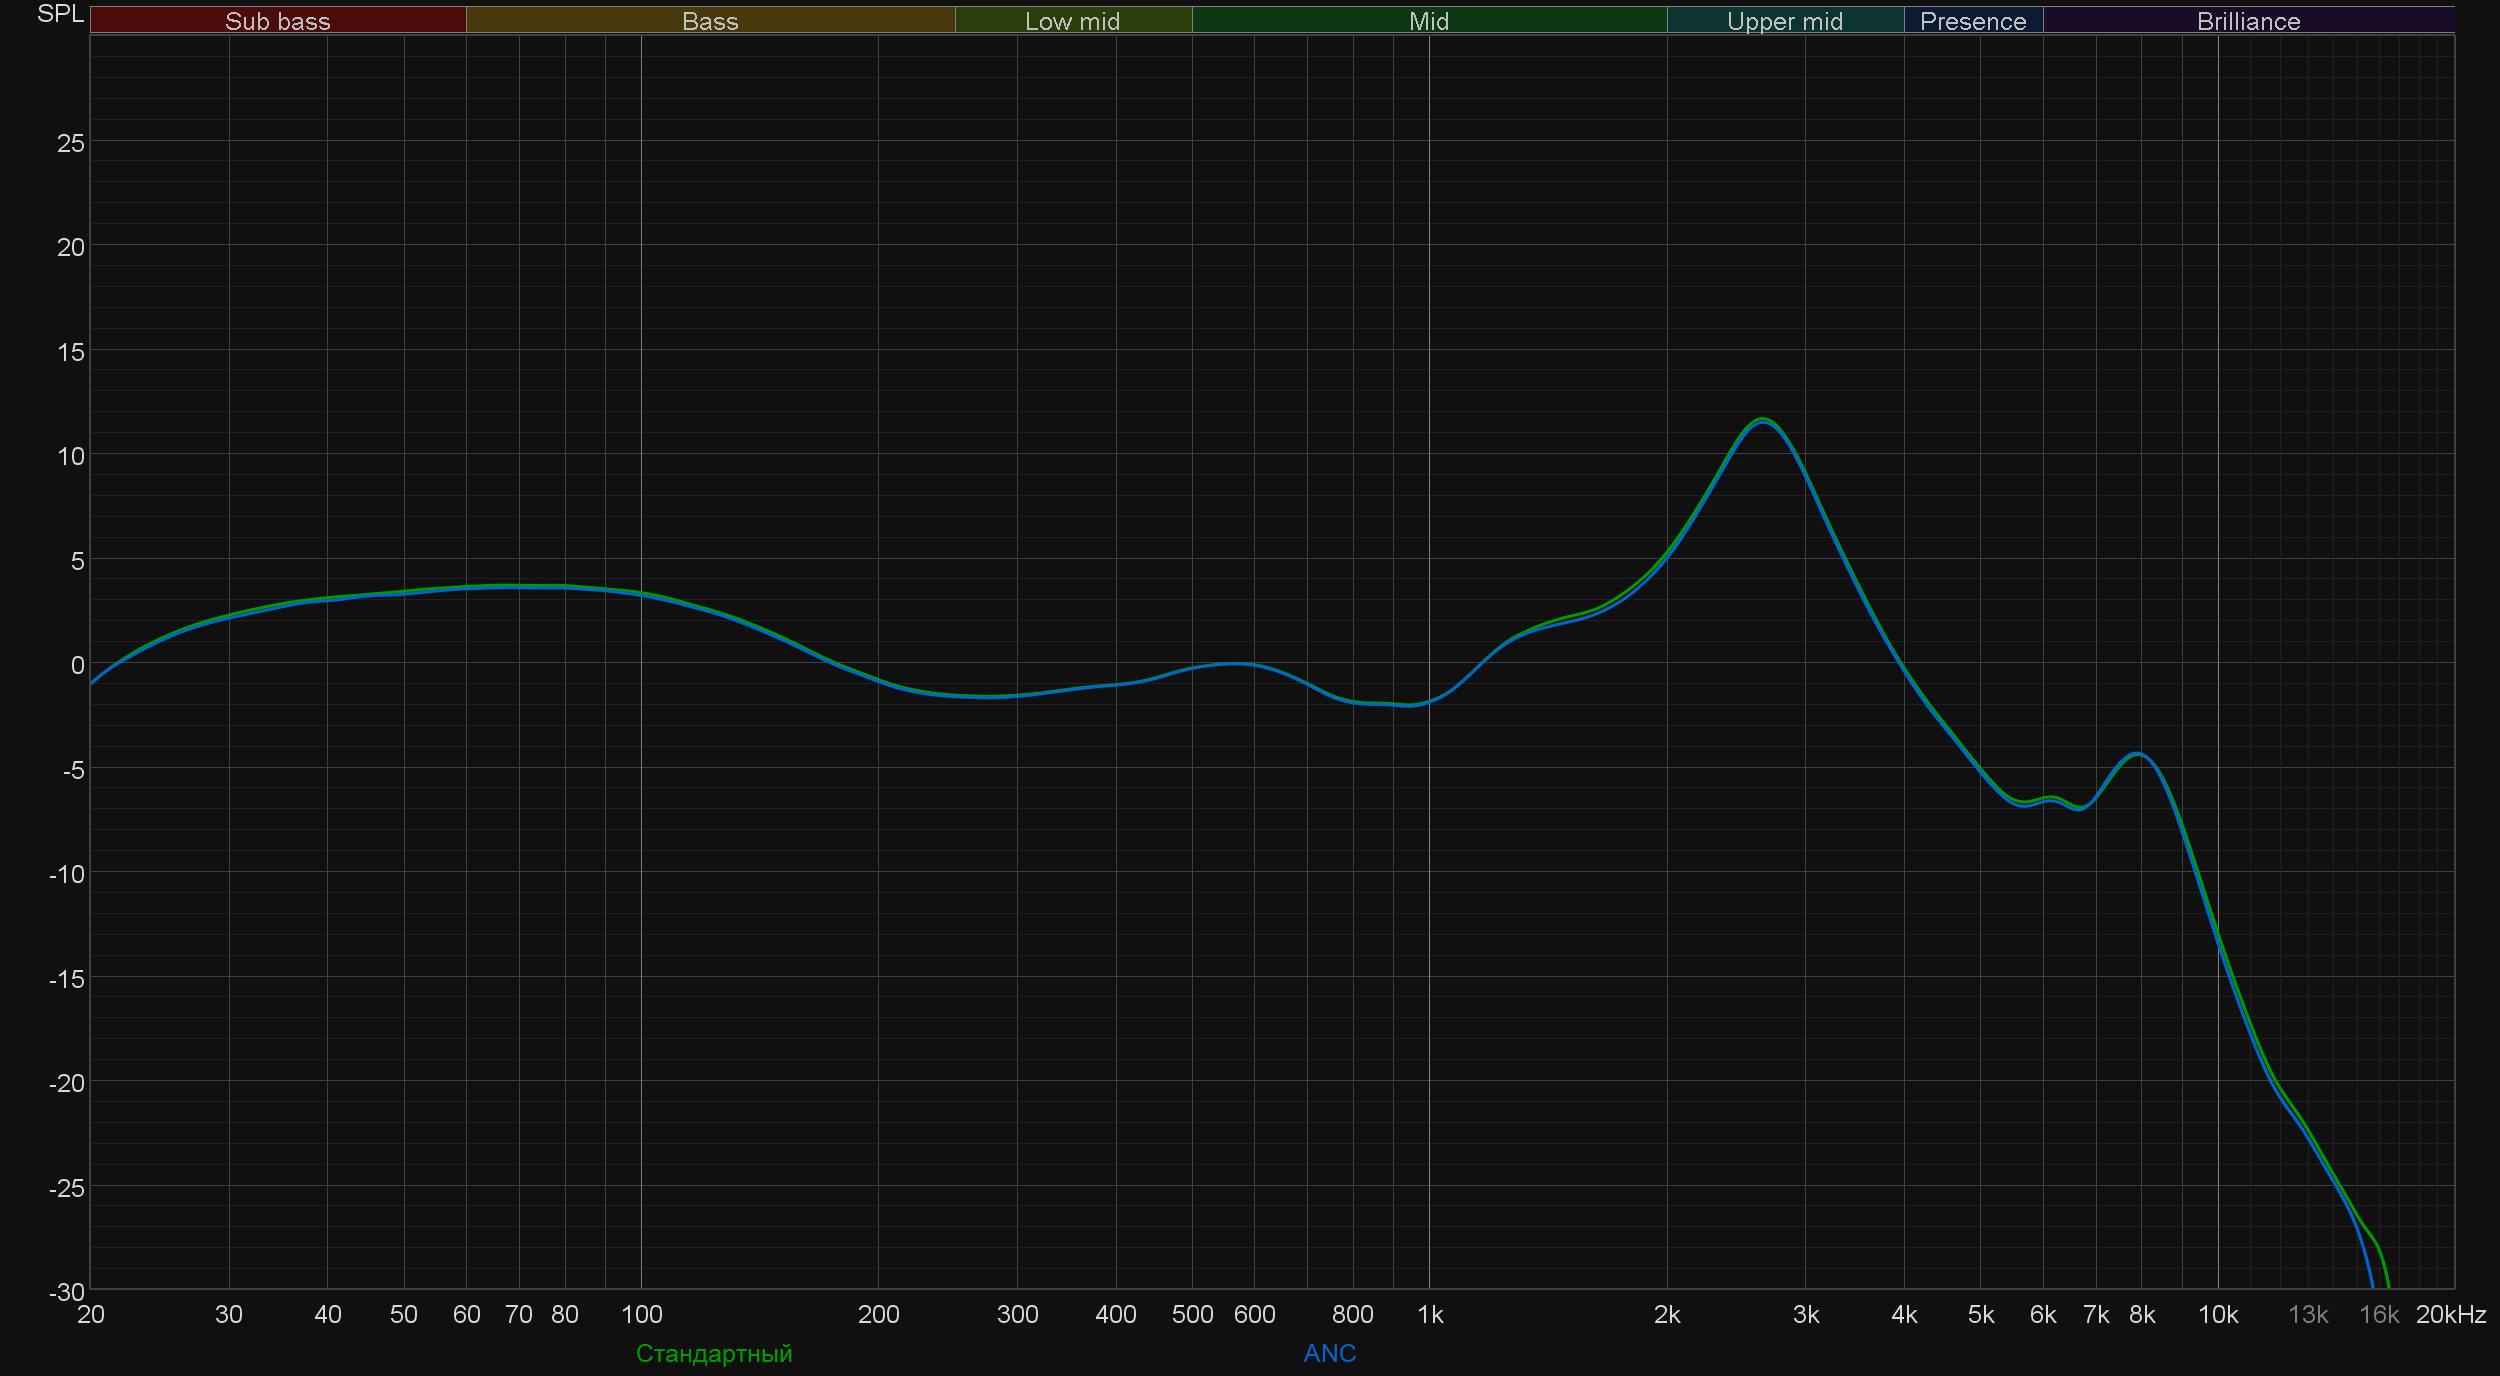The width and height of the screenshot is (2500, 1376).
Task: Click the 25 dB level label
Action: pos(70,143)
